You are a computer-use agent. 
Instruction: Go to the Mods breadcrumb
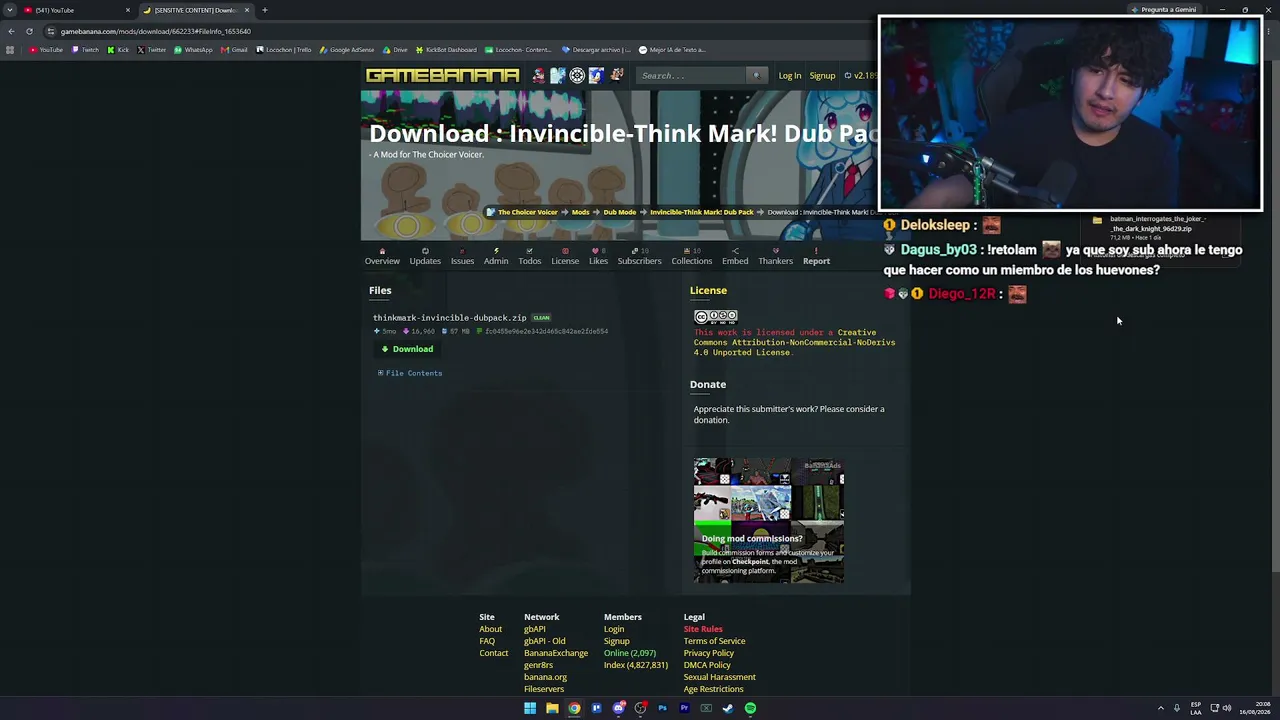pyautogui.click(x=580, y=212)
